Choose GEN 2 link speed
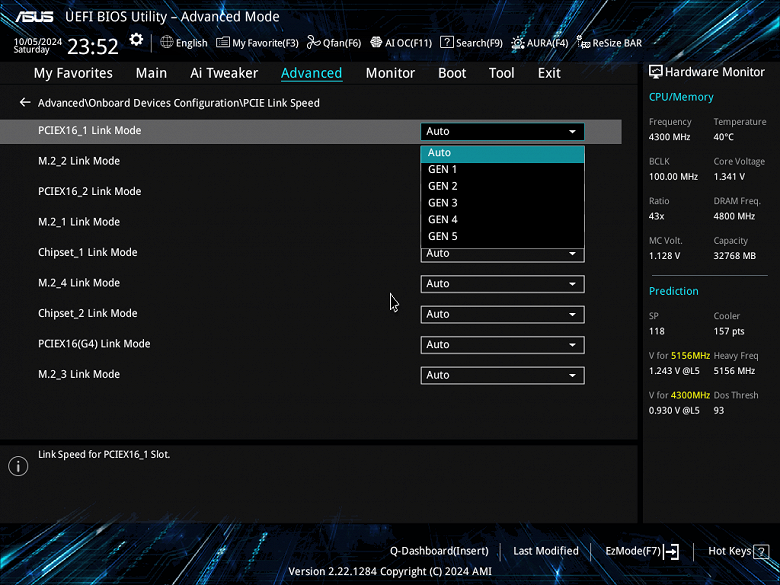The height and width of the screenshot is (585, 780). click(x=502, y=187)
